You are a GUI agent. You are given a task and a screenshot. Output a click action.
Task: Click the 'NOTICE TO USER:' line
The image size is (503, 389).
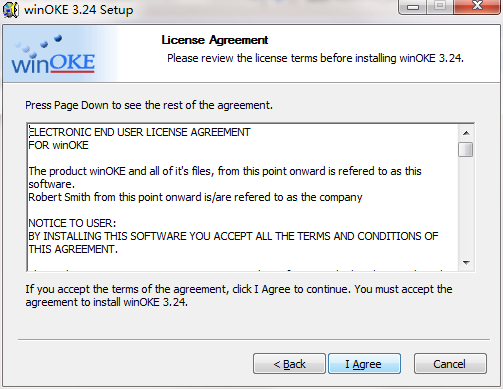pyautogui.click(x=72, y=223)
